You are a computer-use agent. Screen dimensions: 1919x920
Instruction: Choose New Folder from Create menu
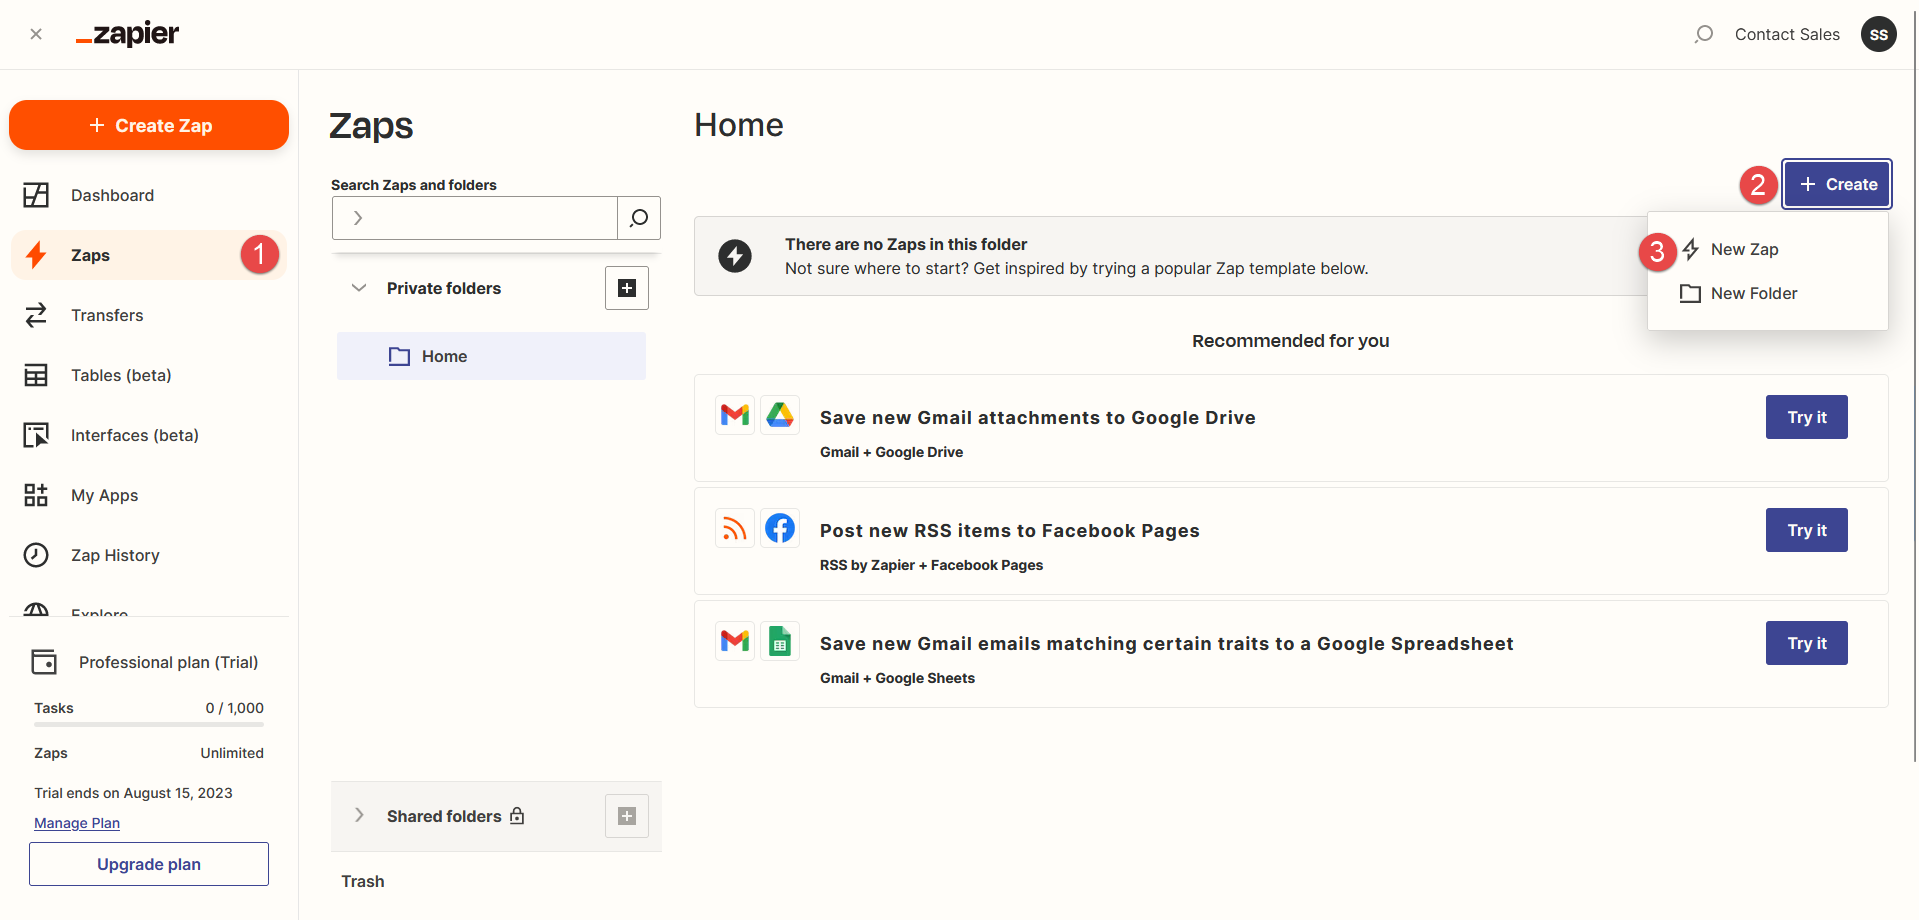(x=1768, y=293)
